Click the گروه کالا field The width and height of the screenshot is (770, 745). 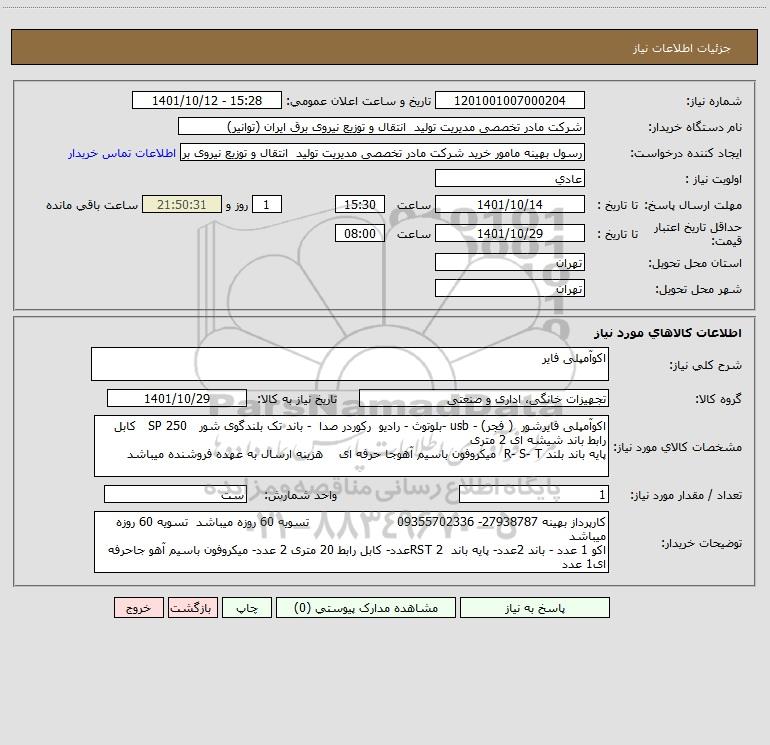pos(484,398)
